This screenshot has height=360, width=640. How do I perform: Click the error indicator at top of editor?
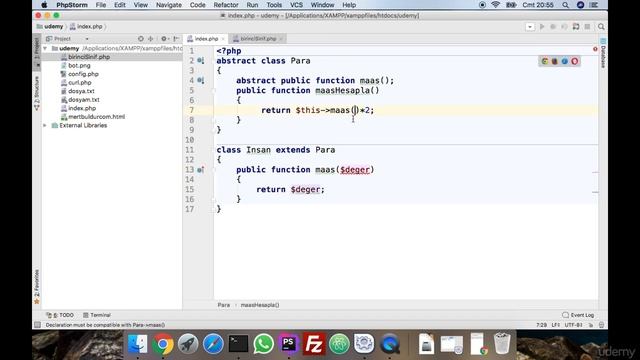pyautogui.click(x=595, y=49)
